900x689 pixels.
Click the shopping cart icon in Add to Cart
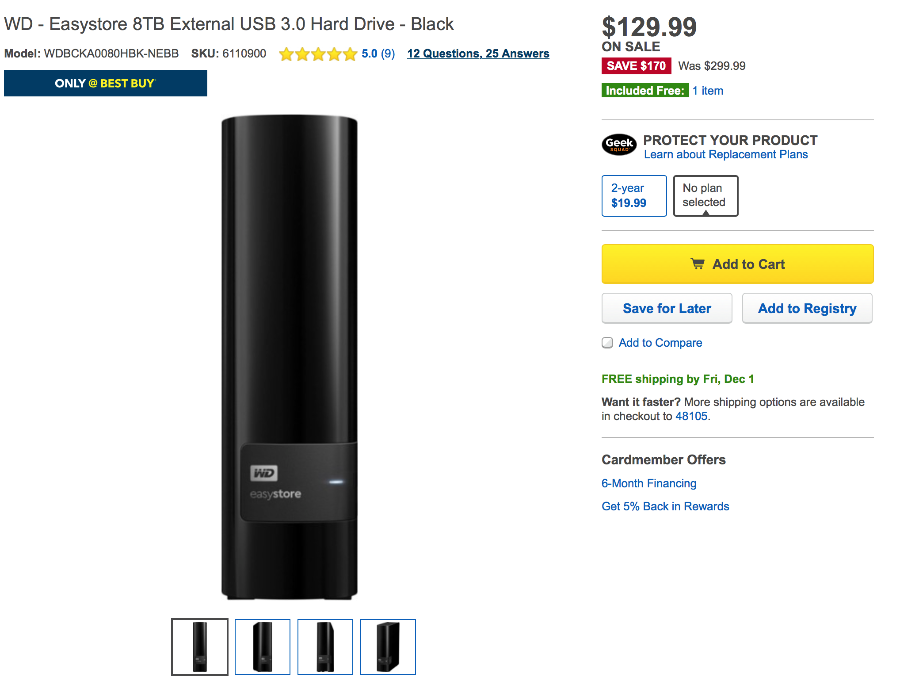click(x=697, y=264)
